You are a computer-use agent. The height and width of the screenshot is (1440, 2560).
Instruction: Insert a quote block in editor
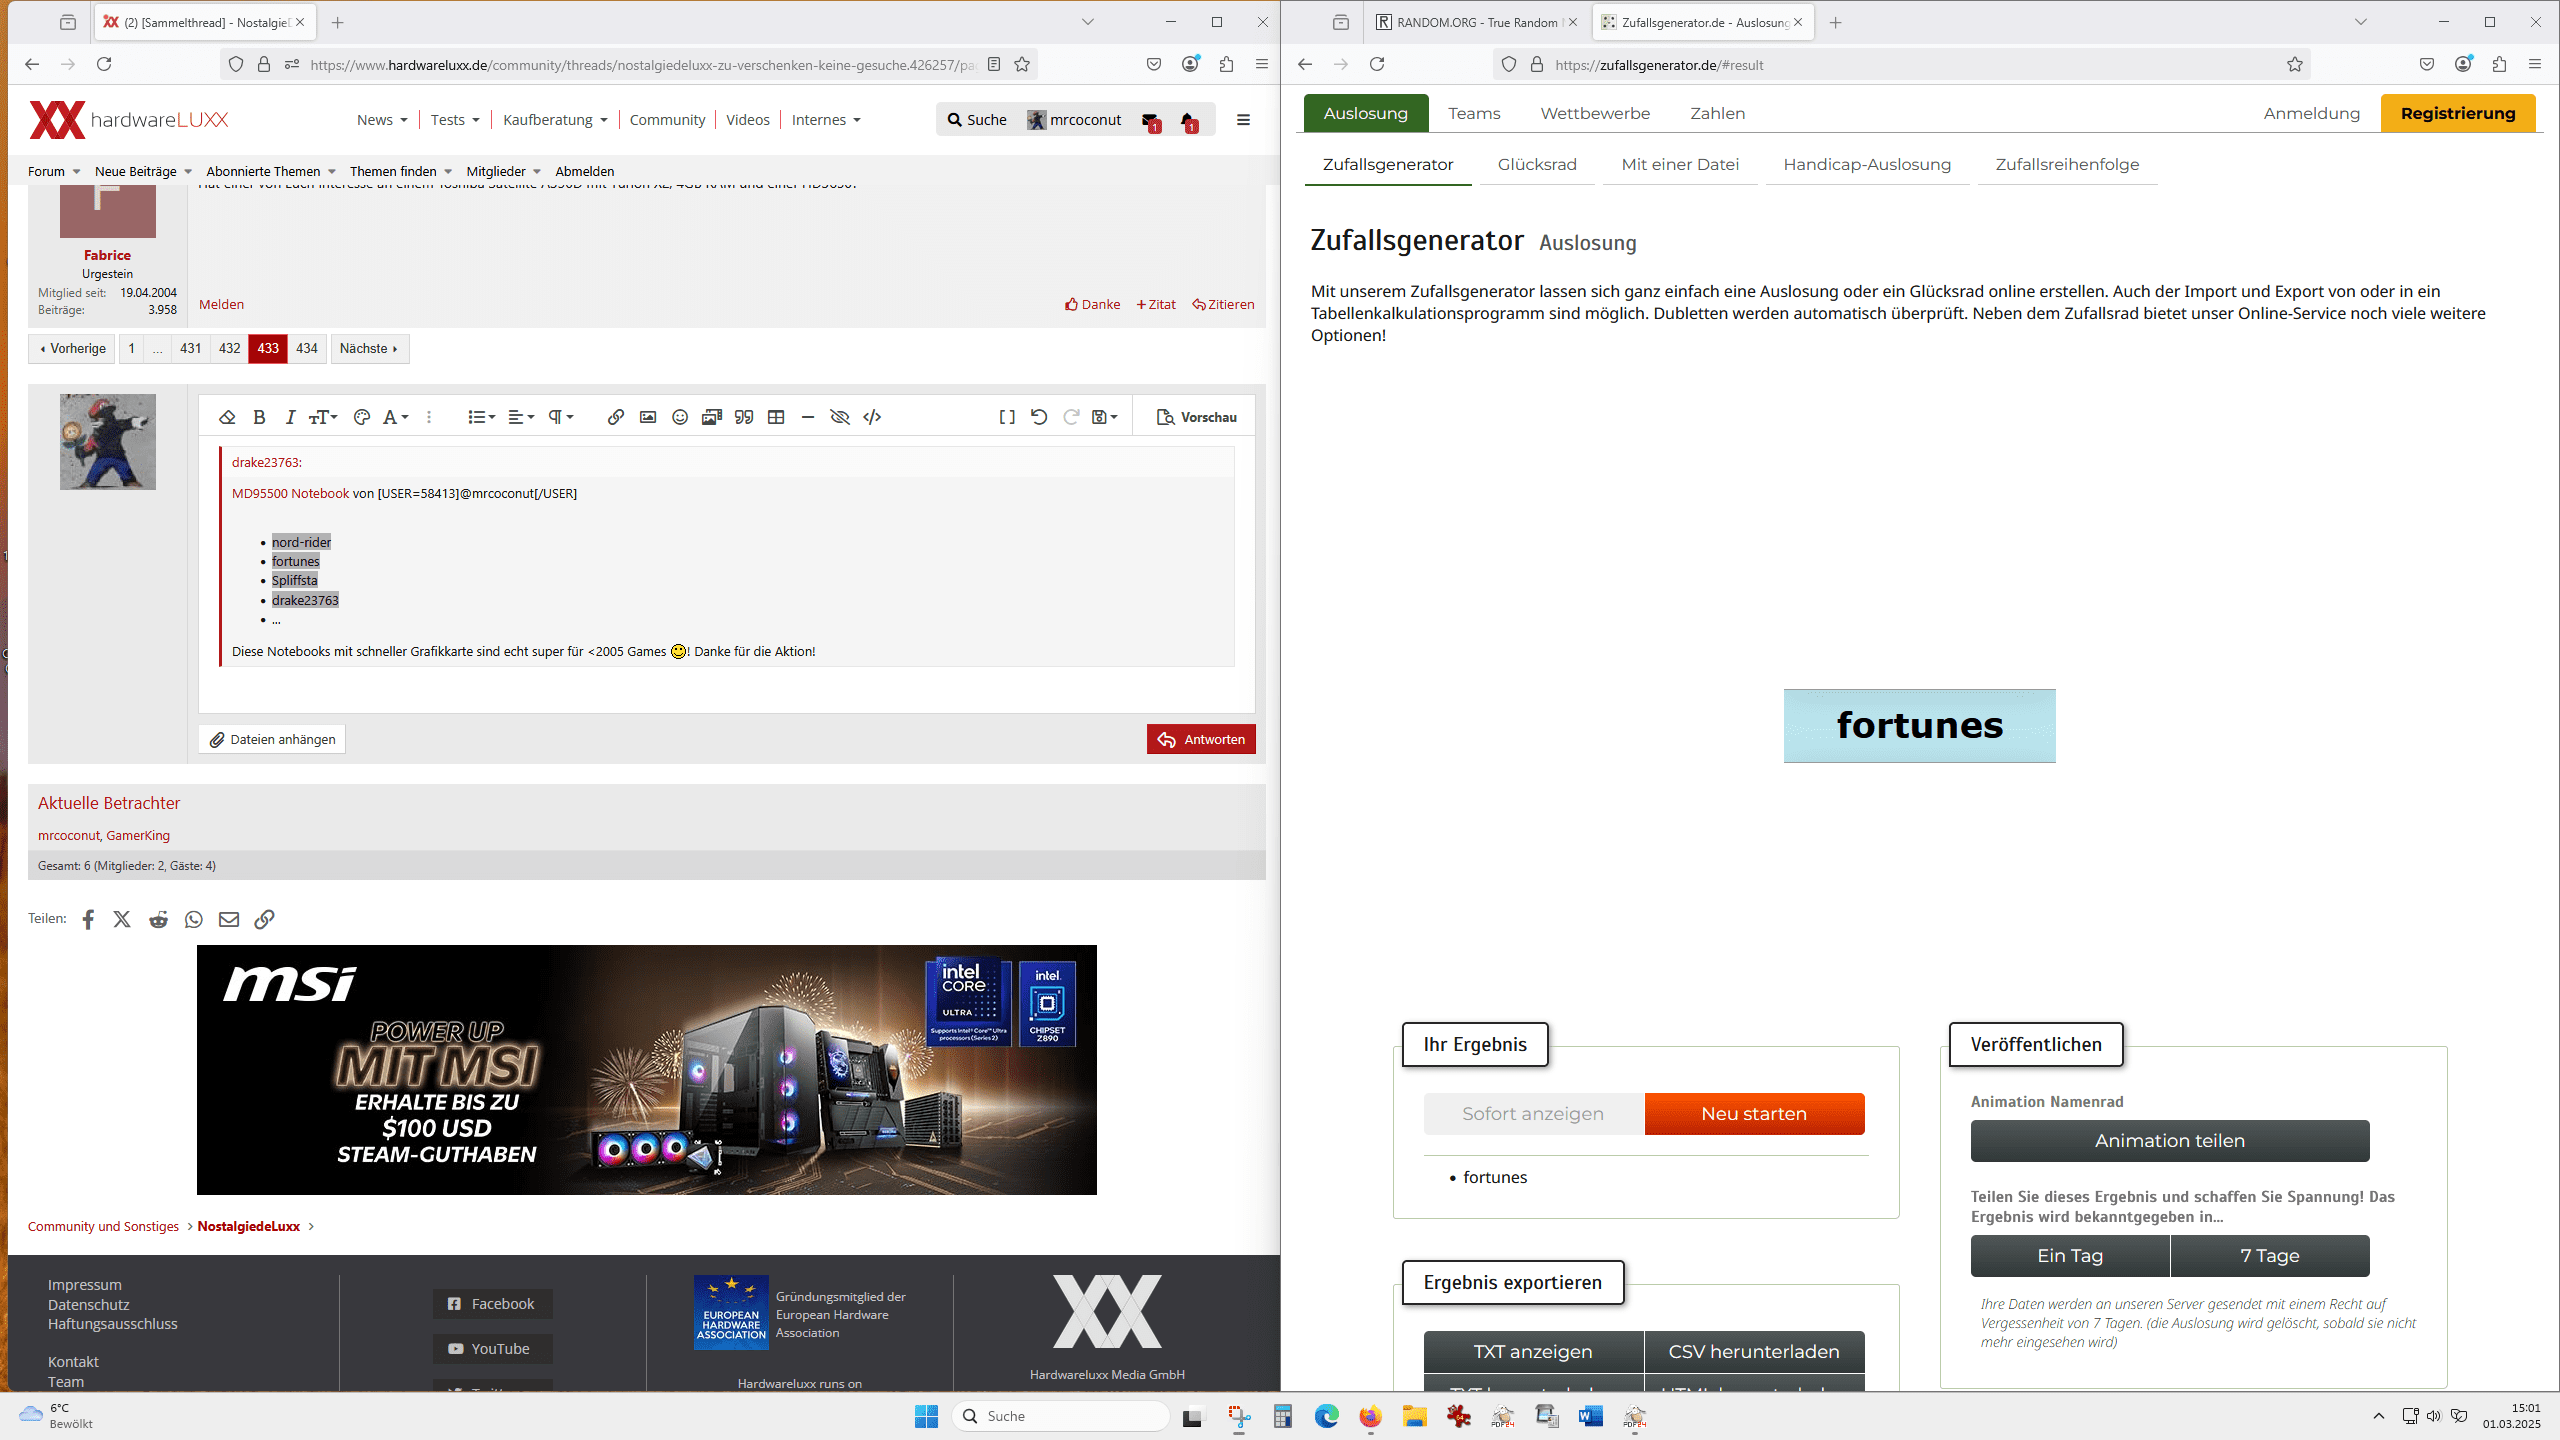point(744,417)
